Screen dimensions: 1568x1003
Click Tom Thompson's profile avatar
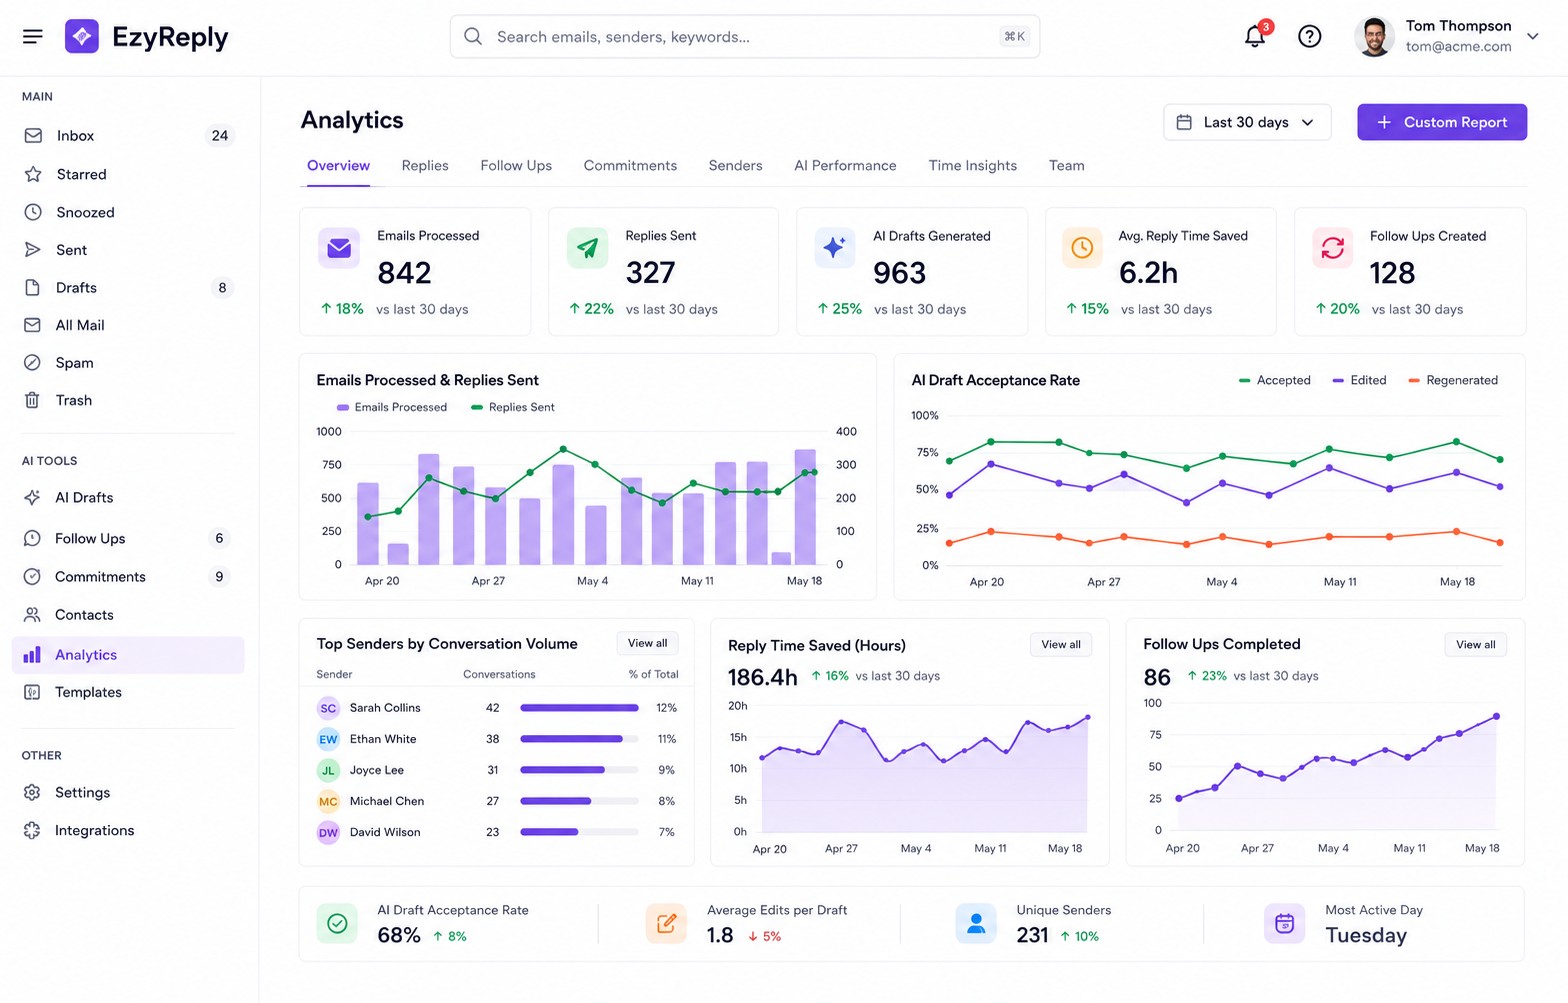coord(1374,37)
